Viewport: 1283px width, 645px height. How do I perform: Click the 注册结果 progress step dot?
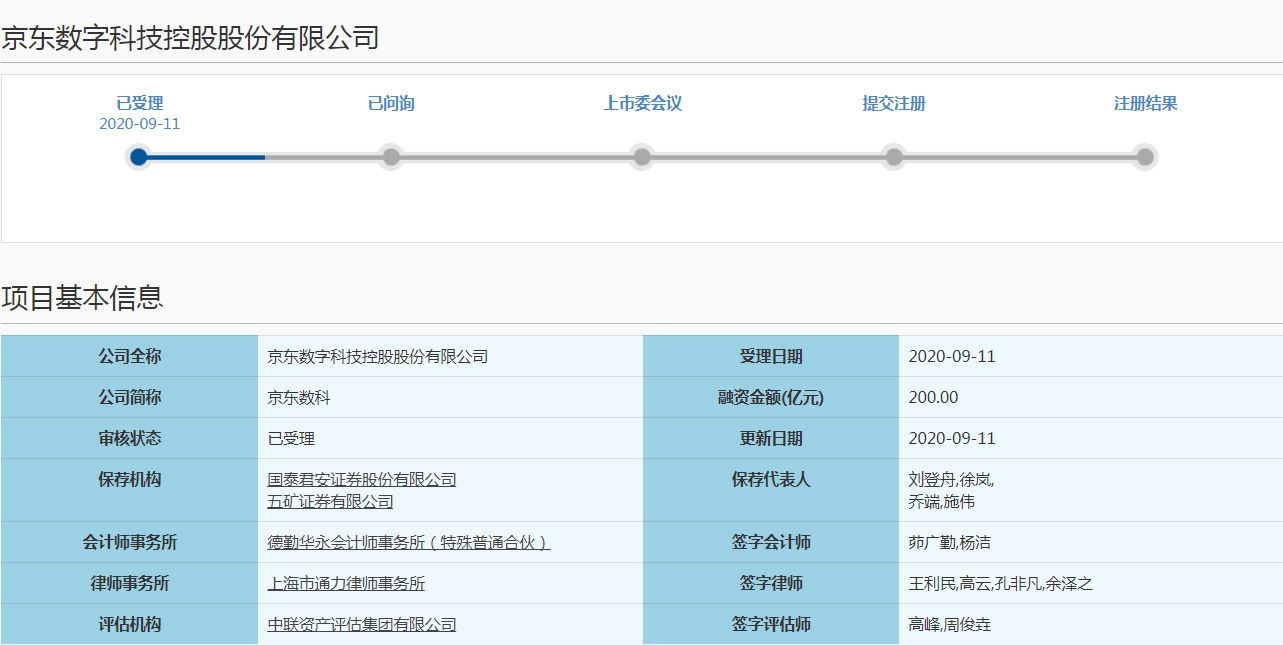click(1145, 157)
